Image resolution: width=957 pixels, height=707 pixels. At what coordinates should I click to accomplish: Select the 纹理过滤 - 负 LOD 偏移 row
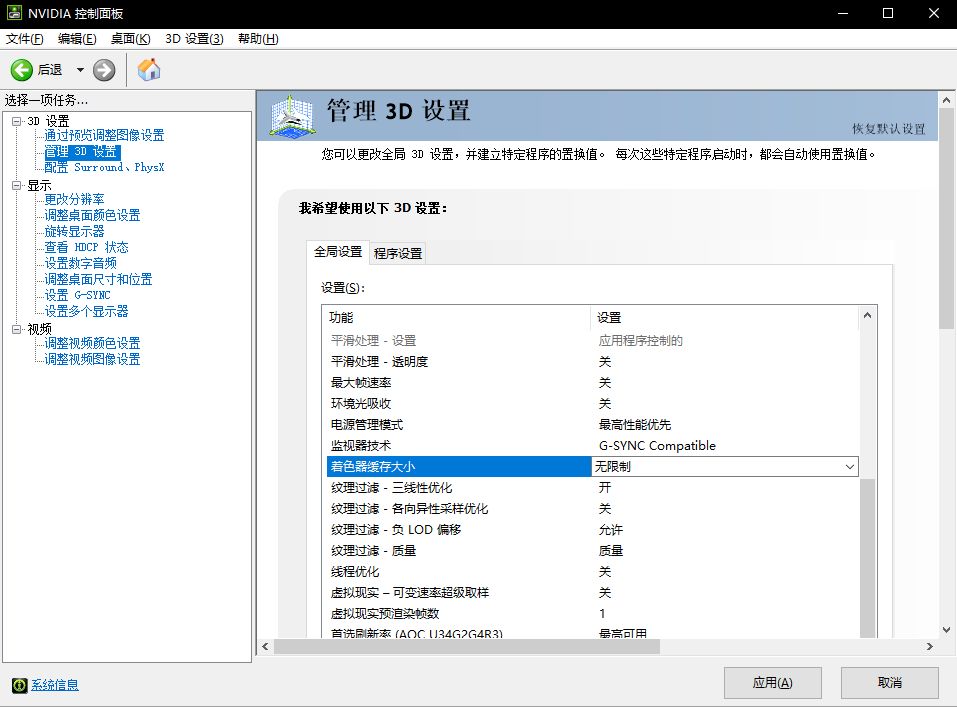coord(593,530)
